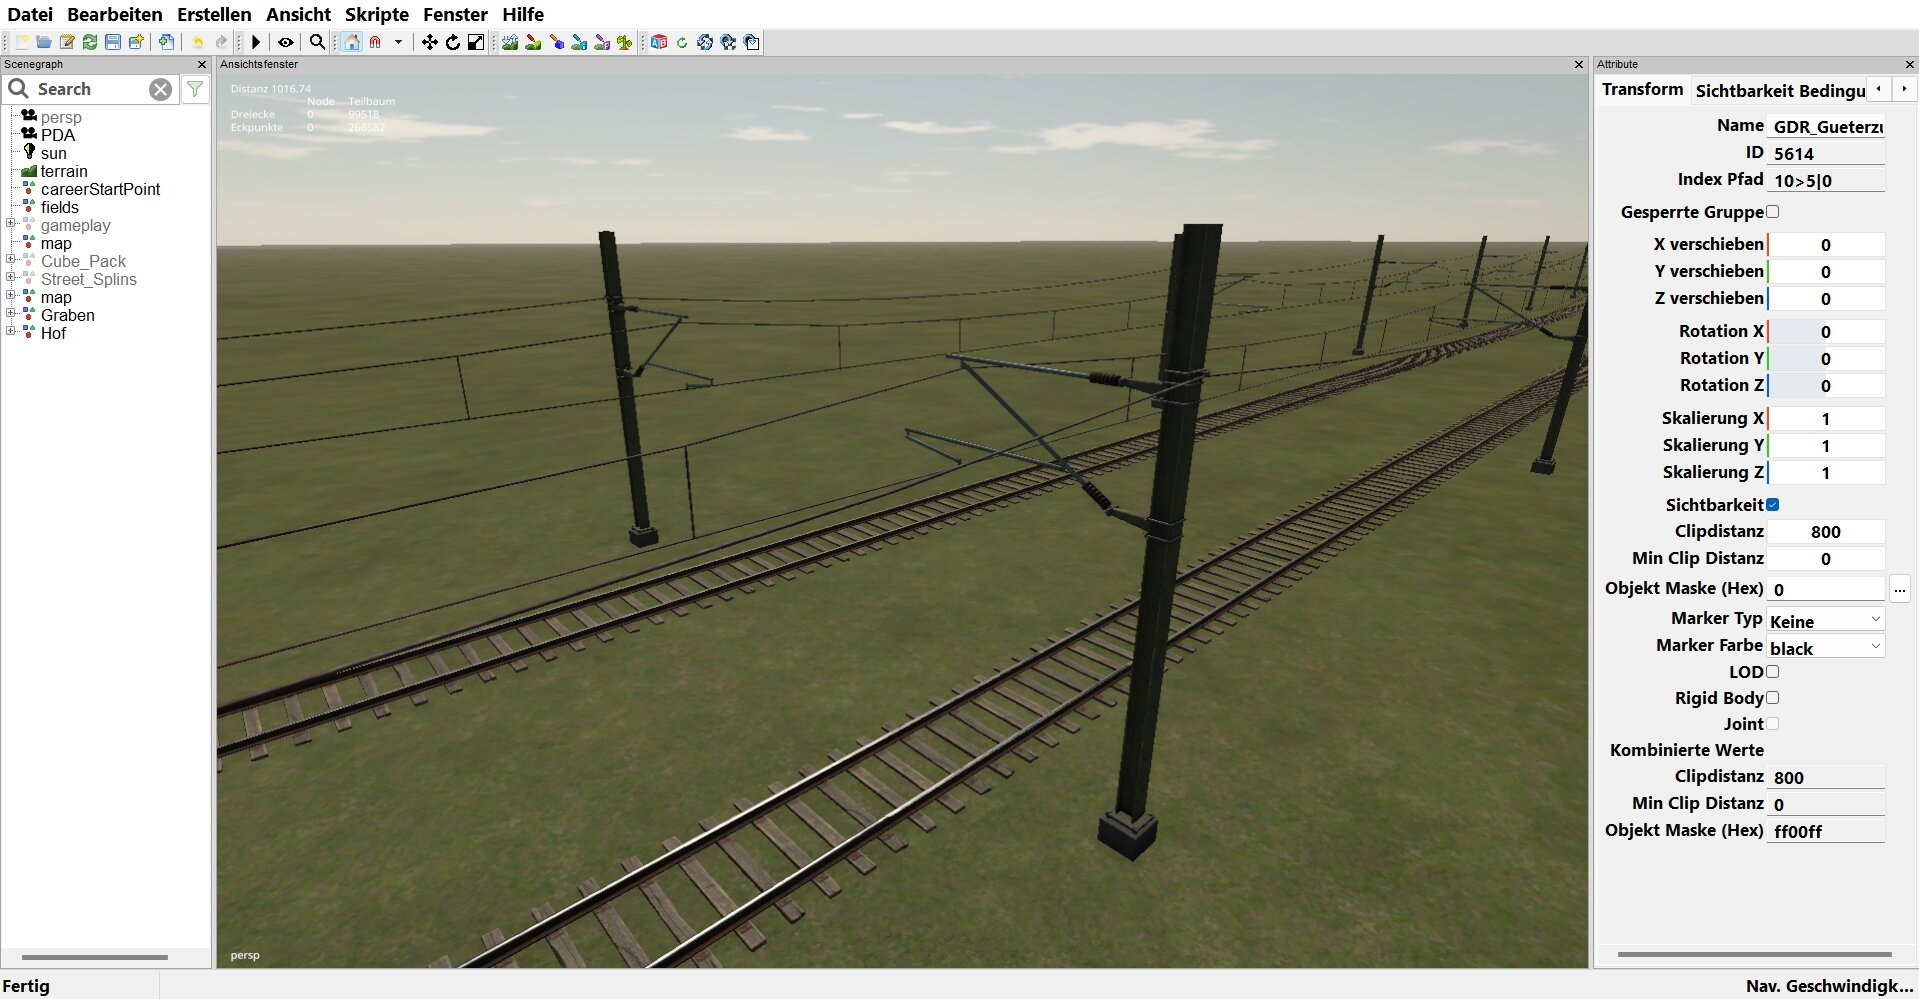Click the eye visibility icon in toolbar
The image size is (1919, 999).
coord(286,42)
